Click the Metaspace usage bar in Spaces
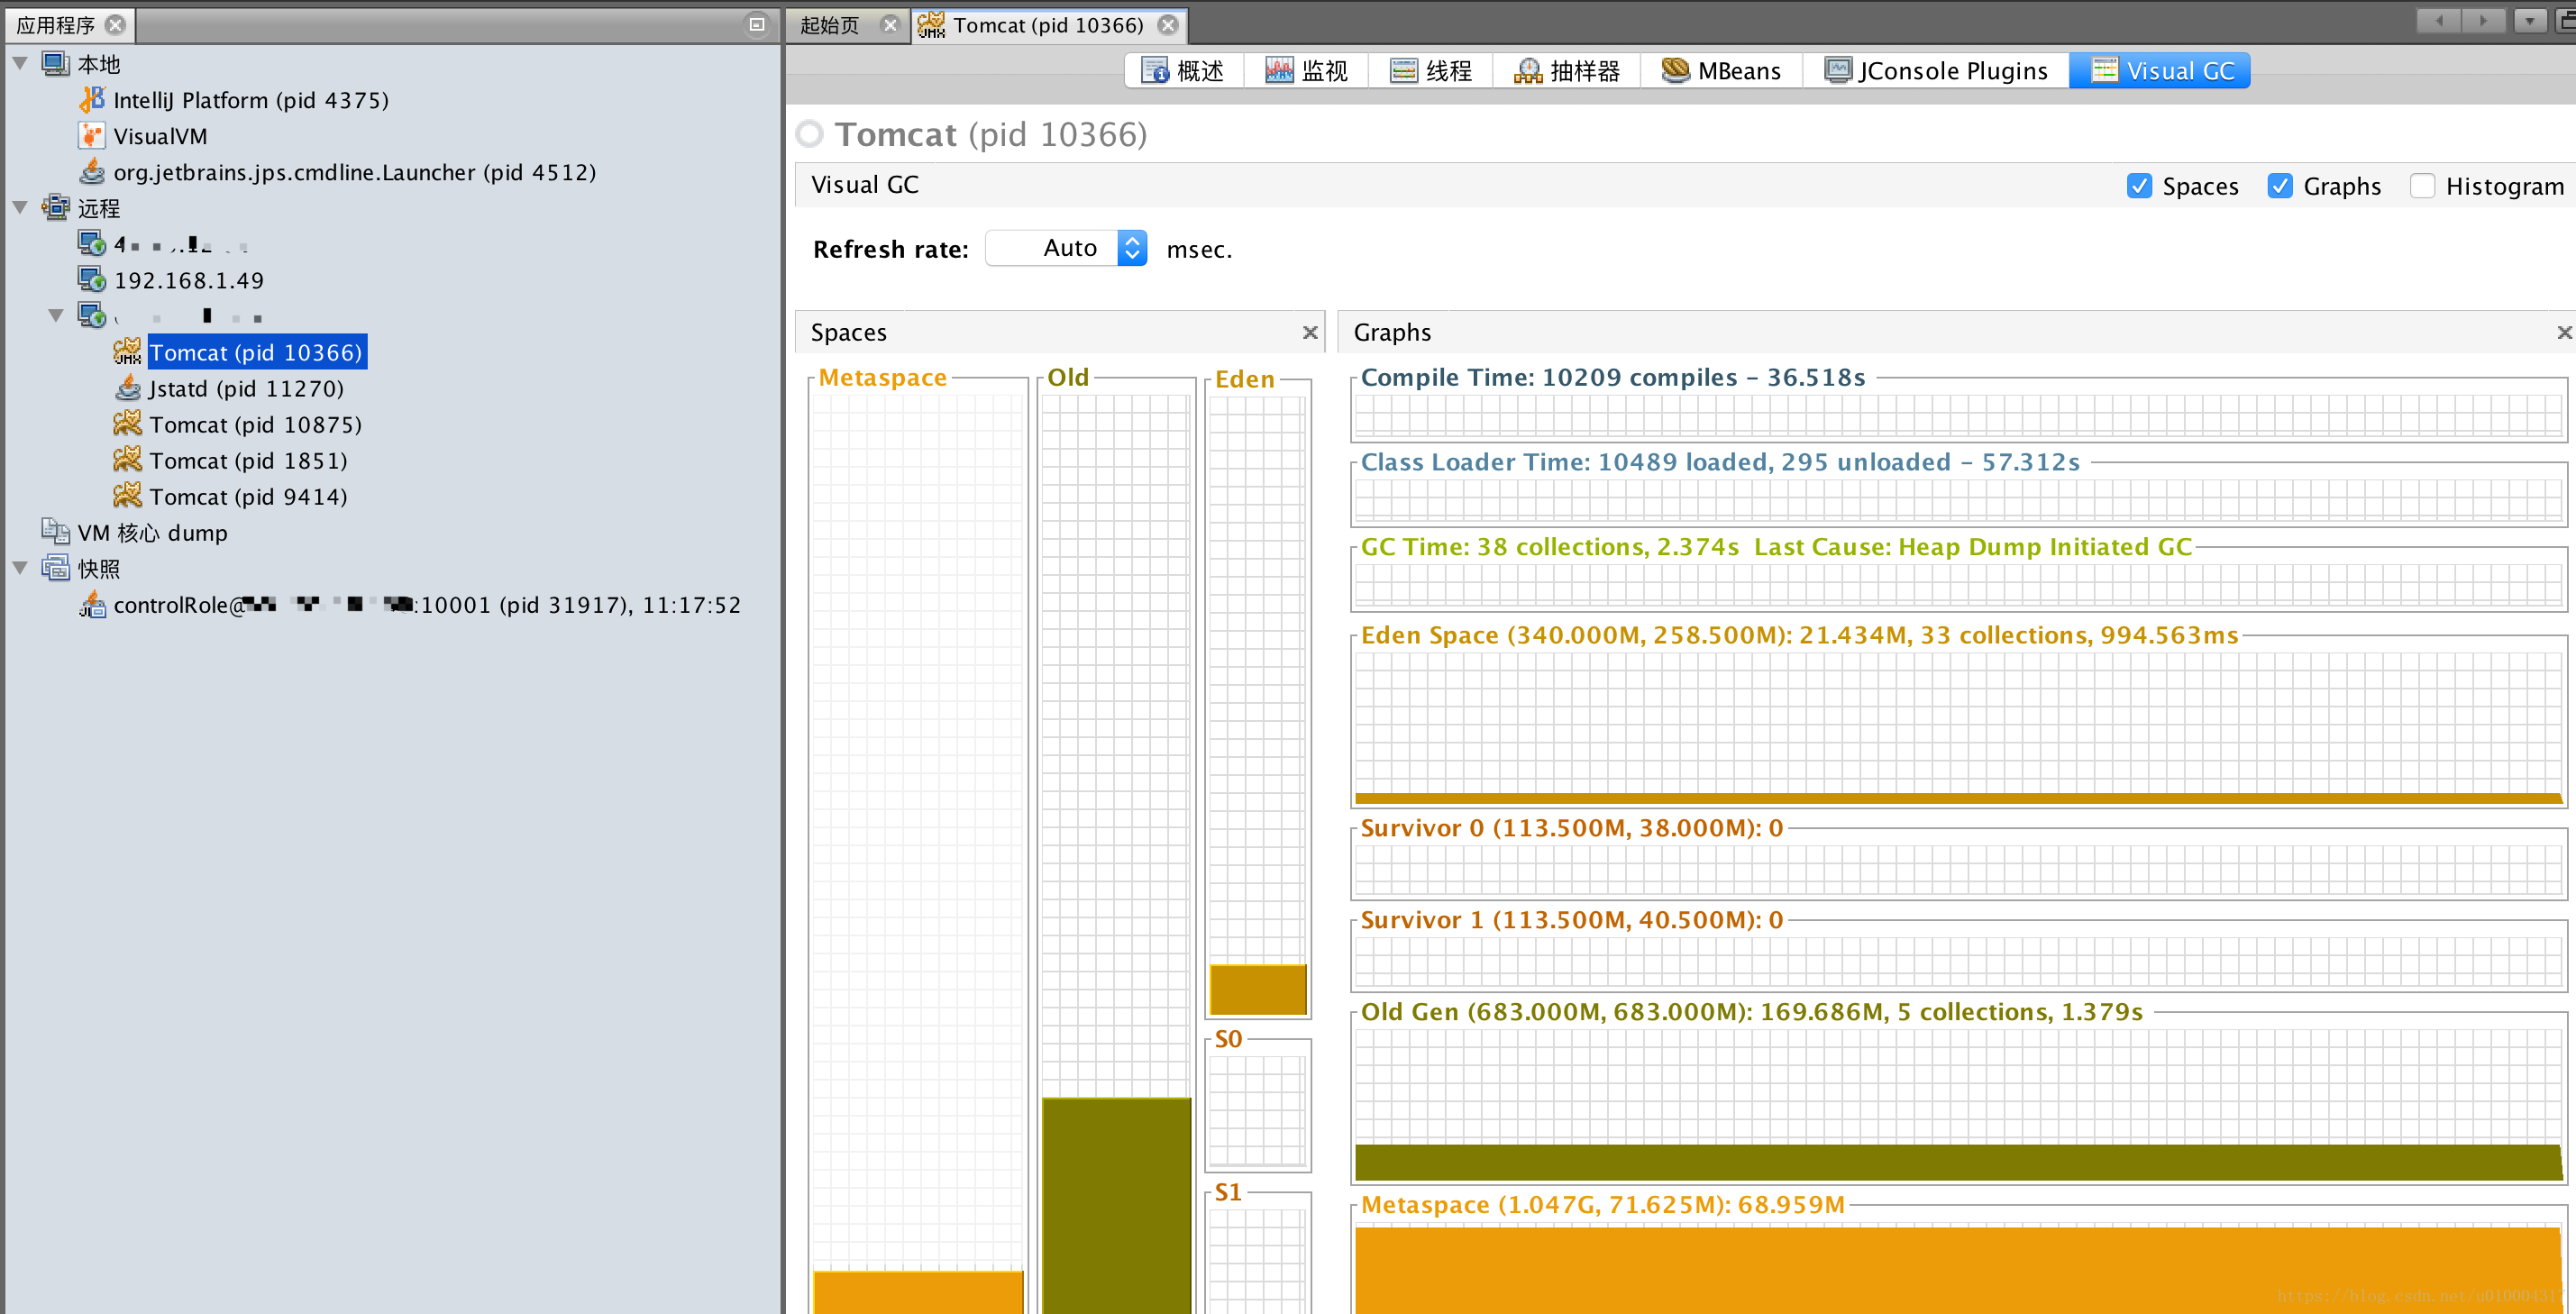This screenshot has height=1314, width=2576. [918, 1292]
